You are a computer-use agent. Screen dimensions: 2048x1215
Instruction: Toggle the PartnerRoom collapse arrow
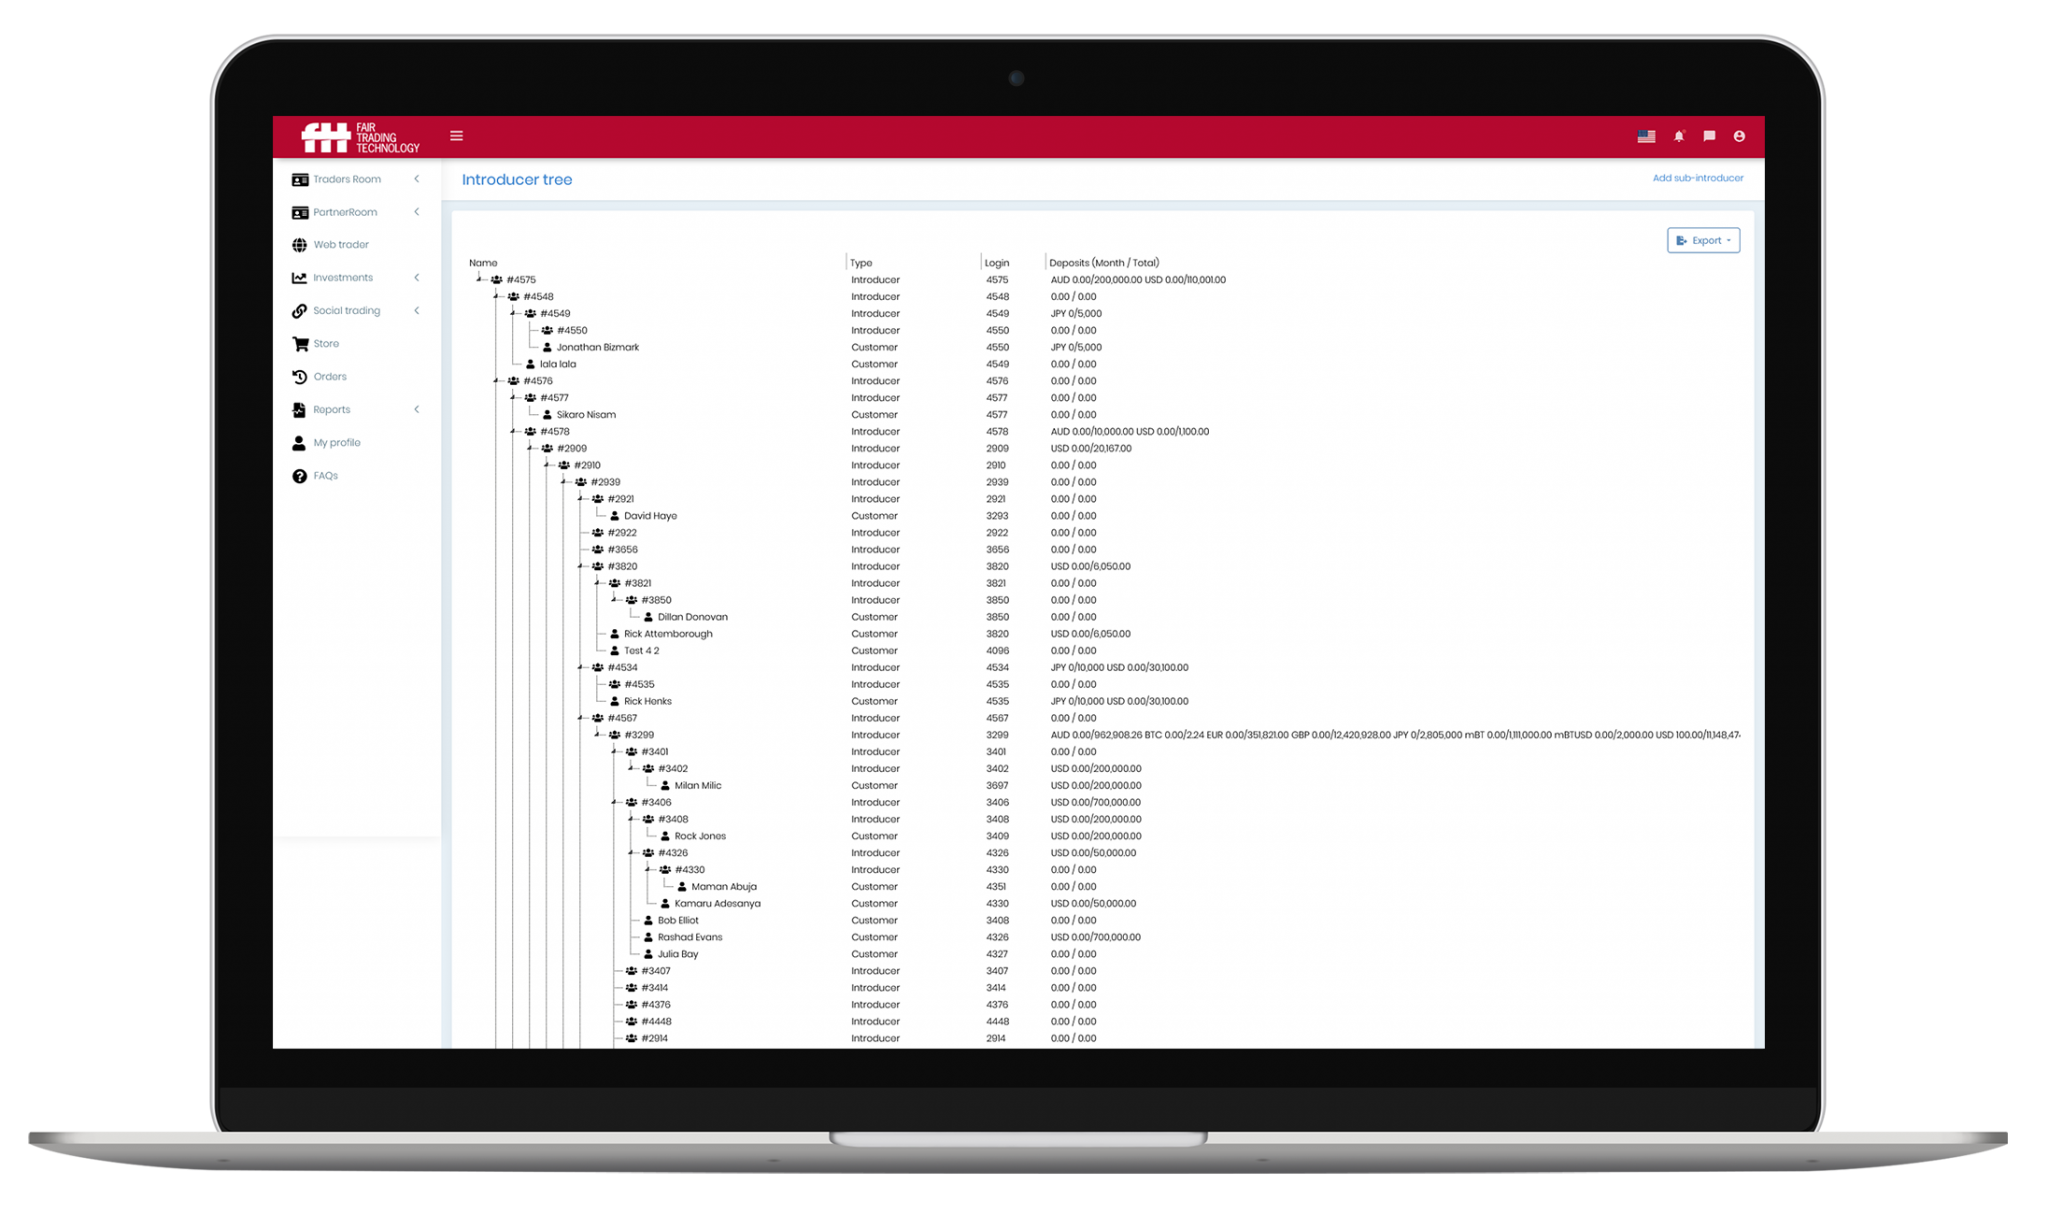tap(419, 211)
